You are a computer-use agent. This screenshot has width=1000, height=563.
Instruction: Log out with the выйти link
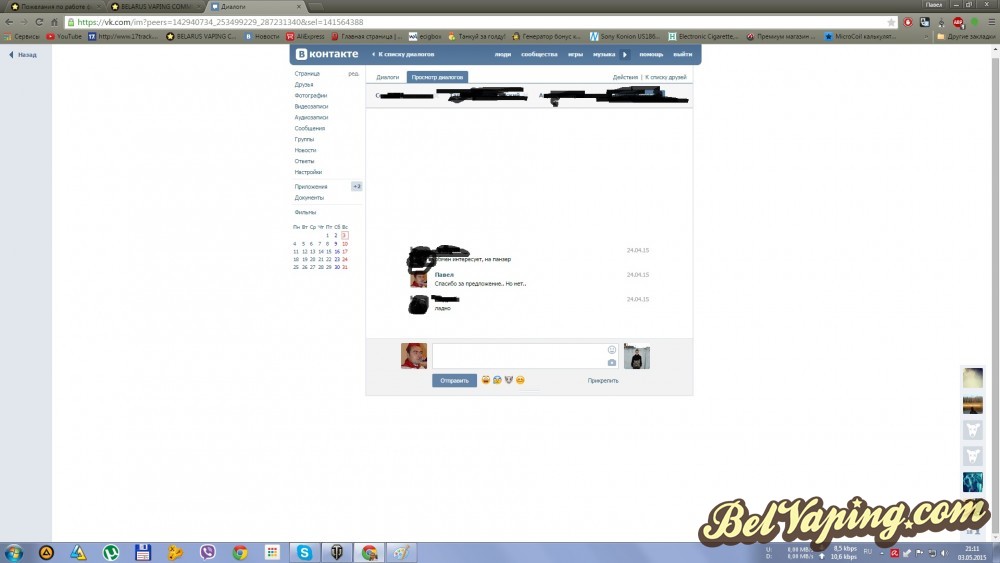click(682, 54)
